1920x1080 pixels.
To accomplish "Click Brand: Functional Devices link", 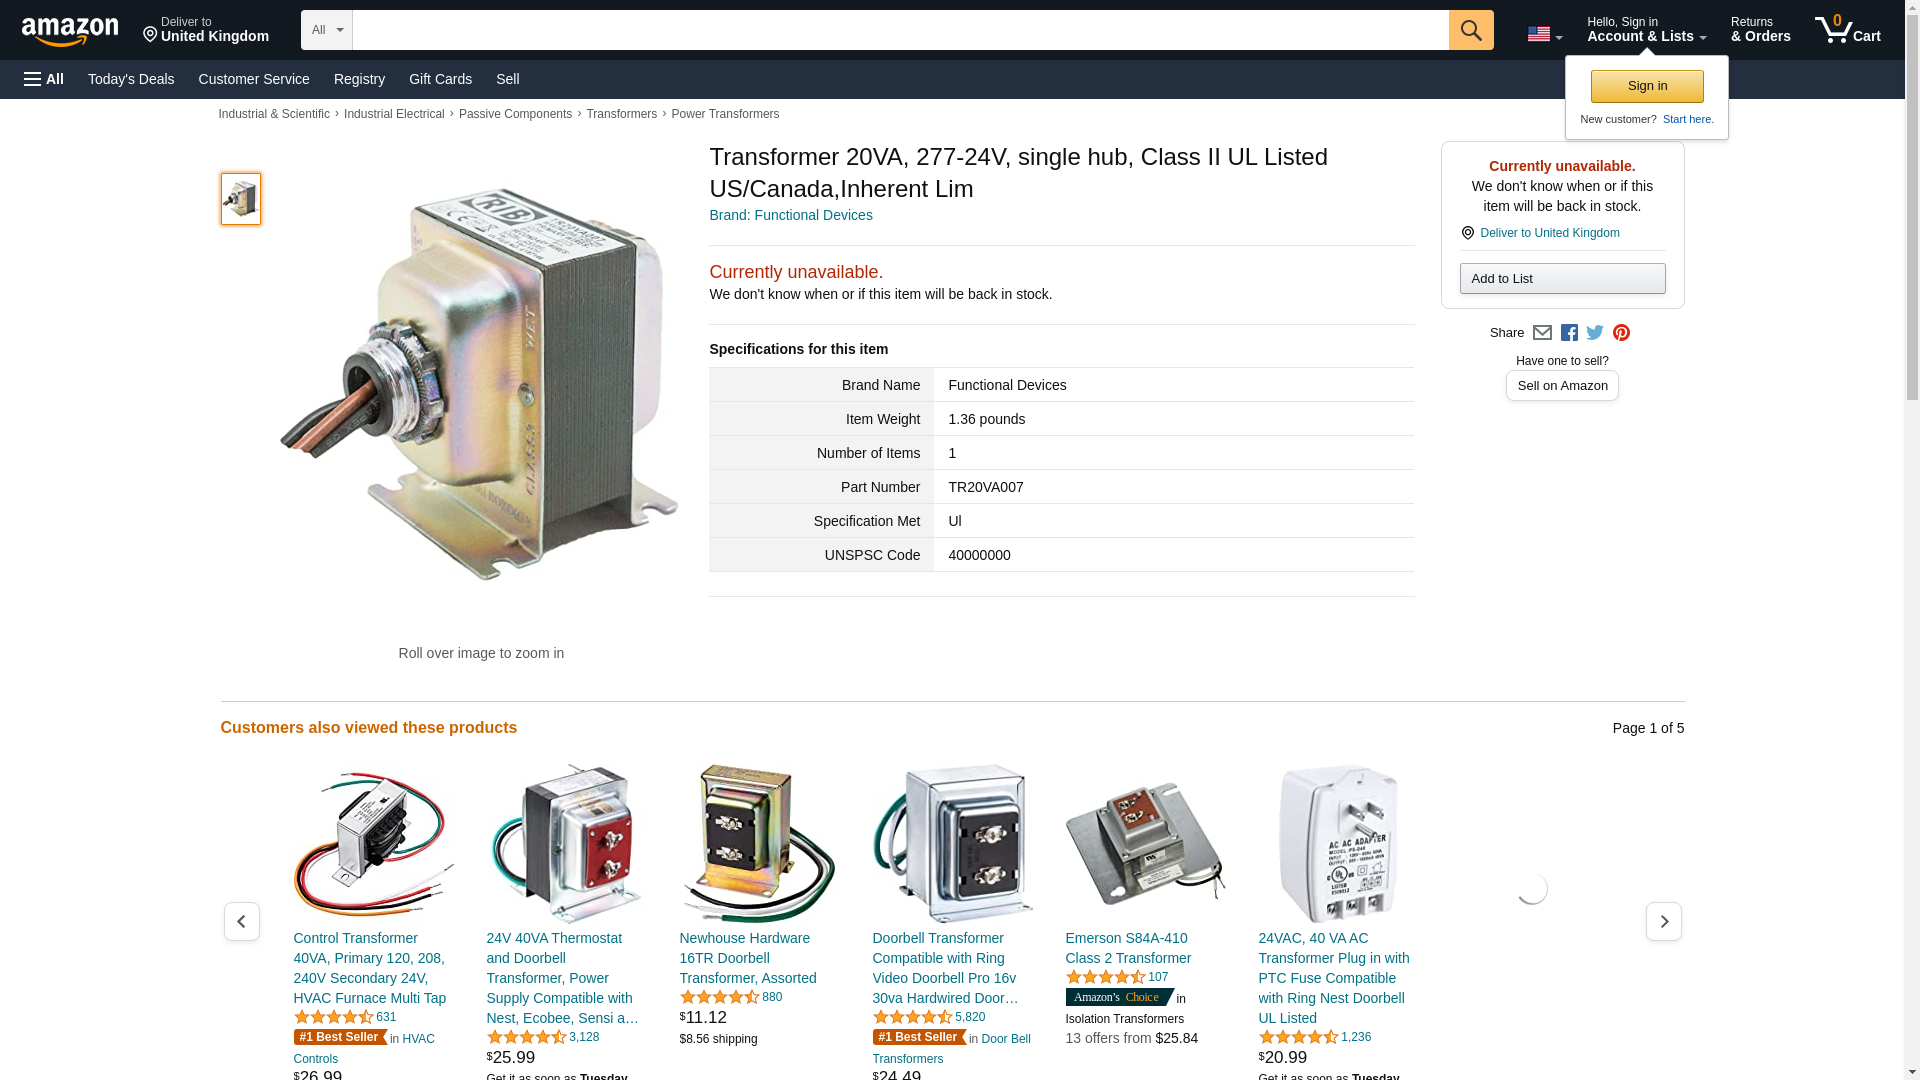I will pos(791,215).
